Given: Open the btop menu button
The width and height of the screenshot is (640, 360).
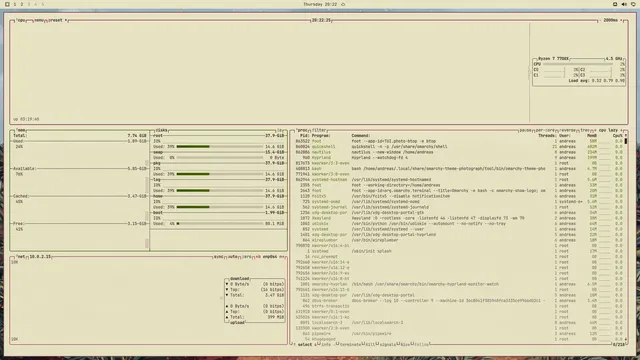Looking at the screenshot, I should tap(39, 20).
